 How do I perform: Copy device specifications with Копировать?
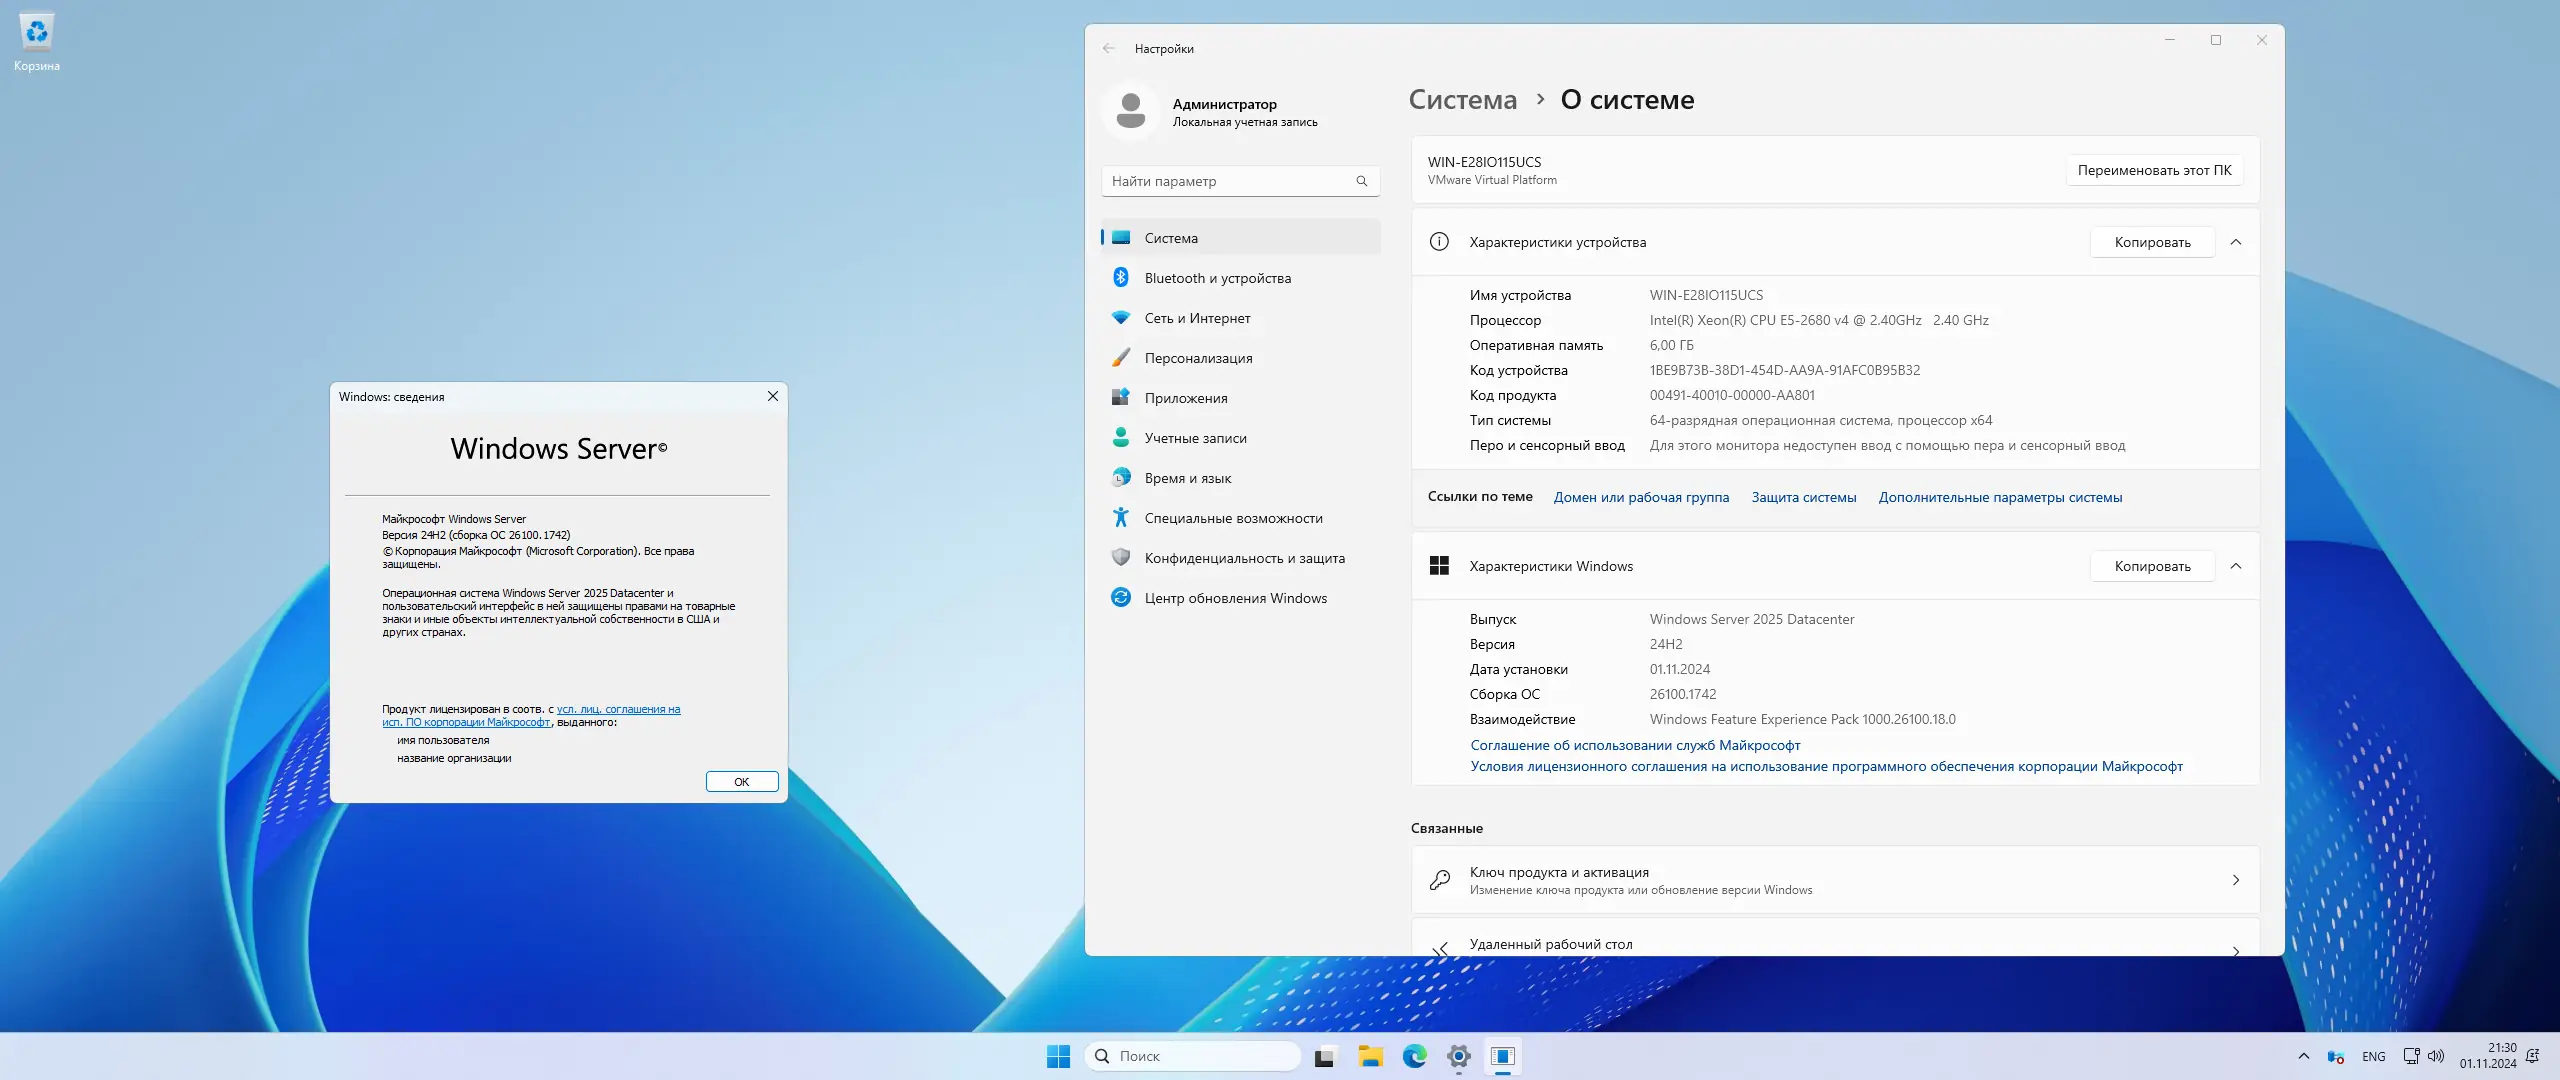click(2152, 242)
